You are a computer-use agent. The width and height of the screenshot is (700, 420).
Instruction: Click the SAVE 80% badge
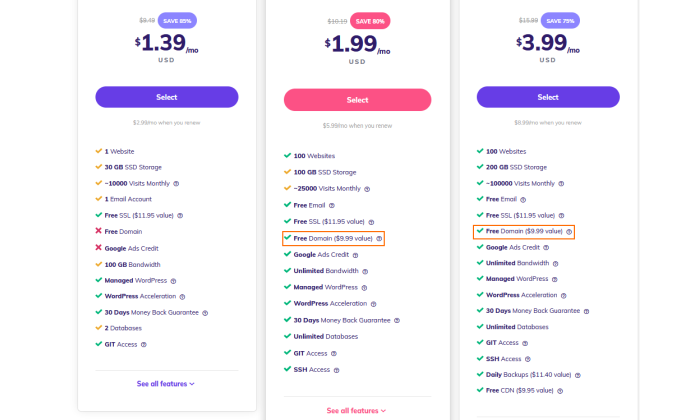tap(370, 21)
